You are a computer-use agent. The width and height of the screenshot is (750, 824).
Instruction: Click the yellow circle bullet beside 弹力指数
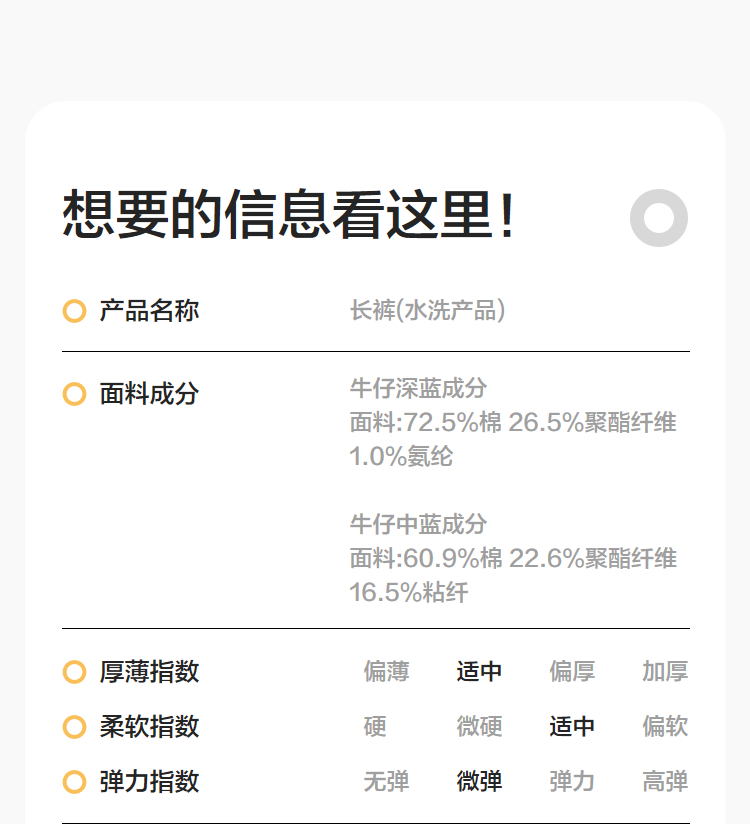(x=74, y=782)
